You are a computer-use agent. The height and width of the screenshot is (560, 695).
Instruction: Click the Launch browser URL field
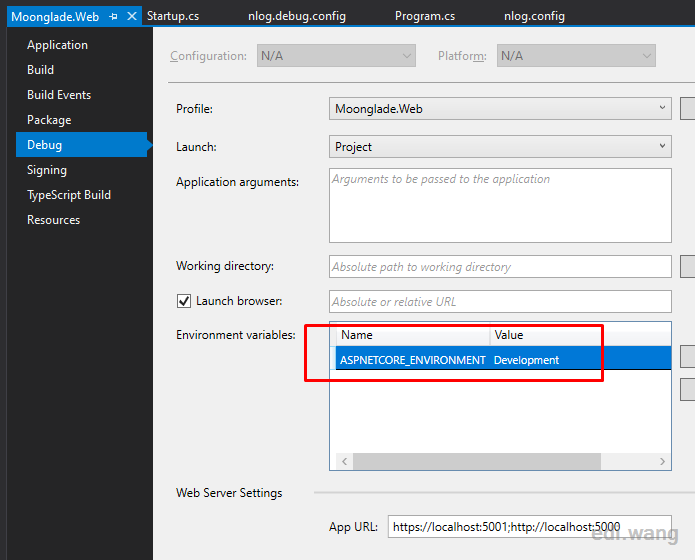point(500,302)
